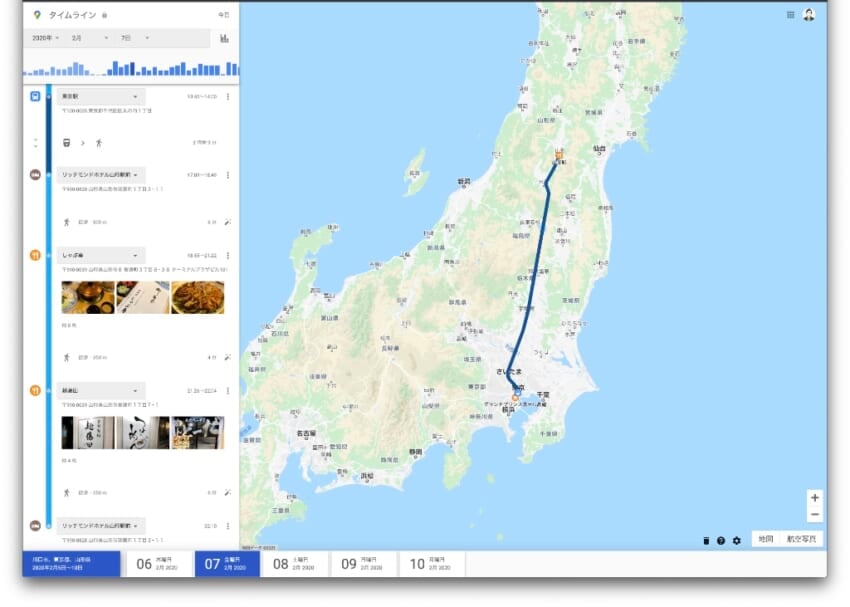
Task: Open the year 2020 dropdown
Action: click(x=46, y=38)
